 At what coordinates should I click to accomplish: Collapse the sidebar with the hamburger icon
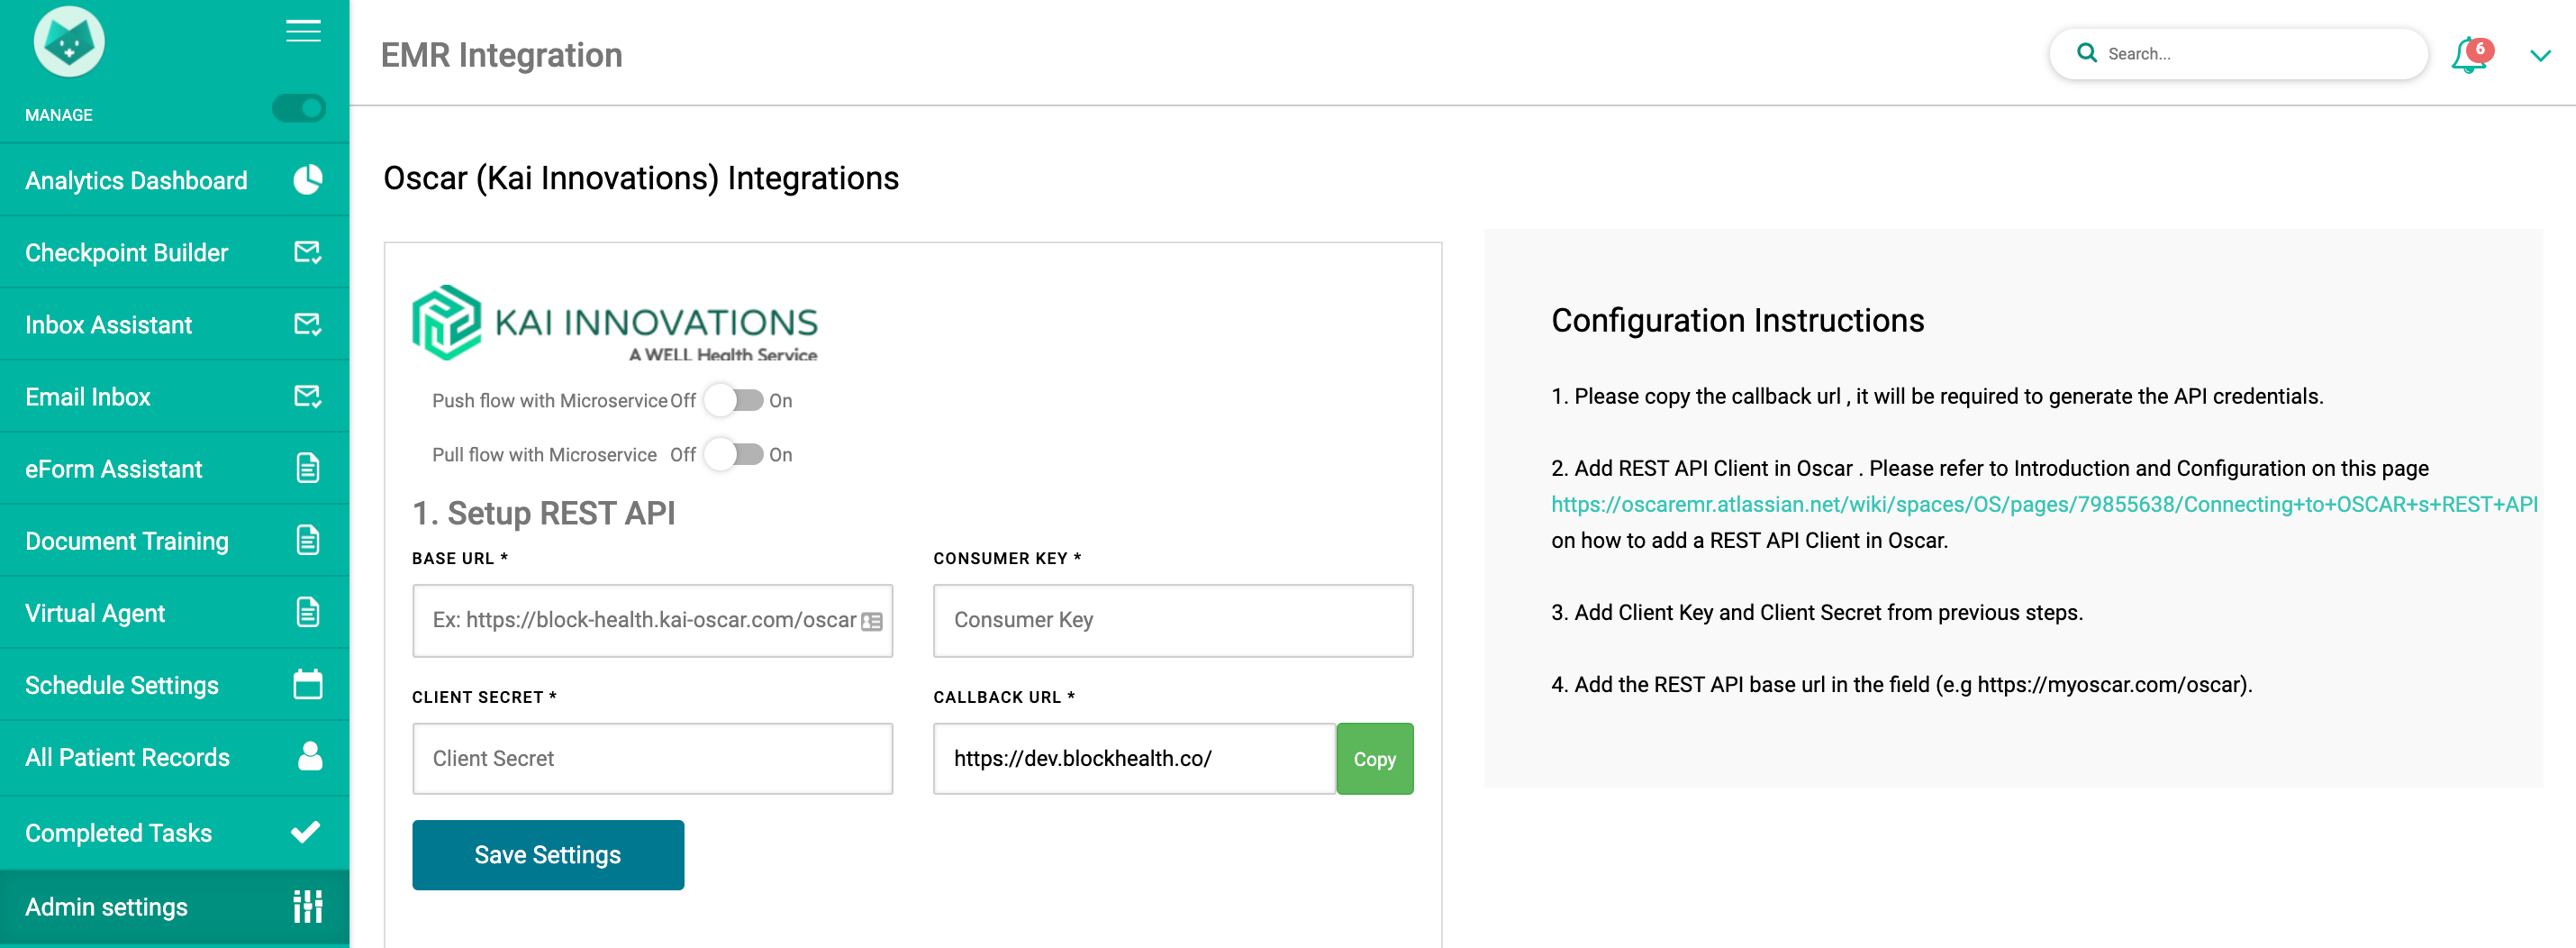(303, 31)
